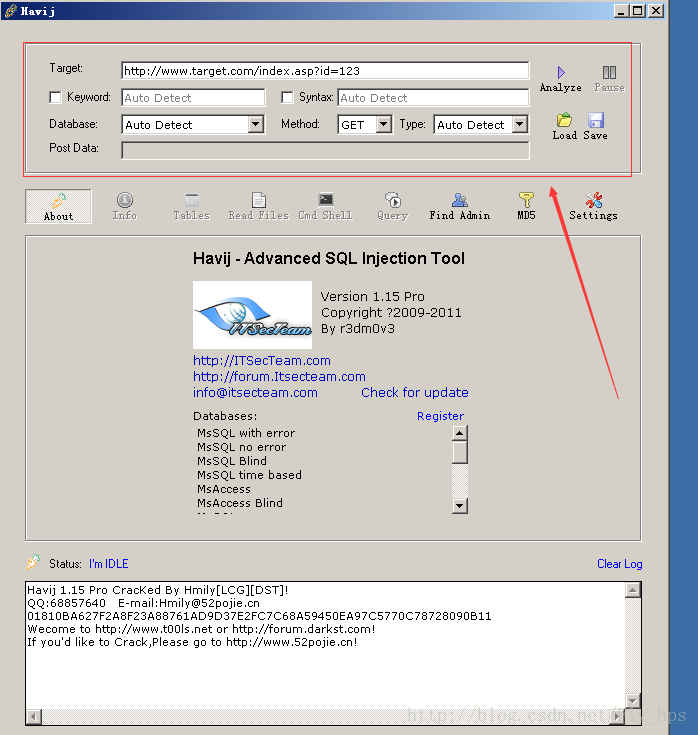Click log scroll up arrow
The image size is (698, 735).
point(633,590)
